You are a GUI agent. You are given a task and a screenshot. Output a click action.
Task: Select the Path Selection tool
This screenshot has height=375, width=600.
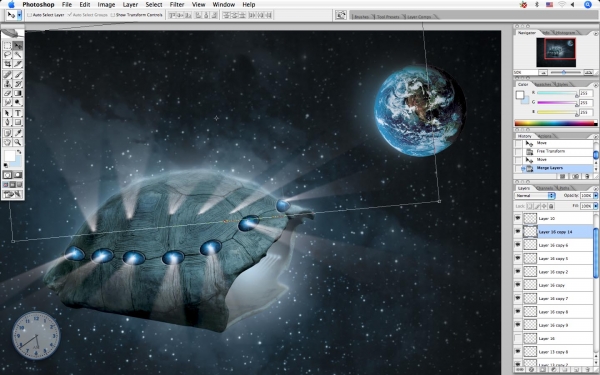coord(7,113)
